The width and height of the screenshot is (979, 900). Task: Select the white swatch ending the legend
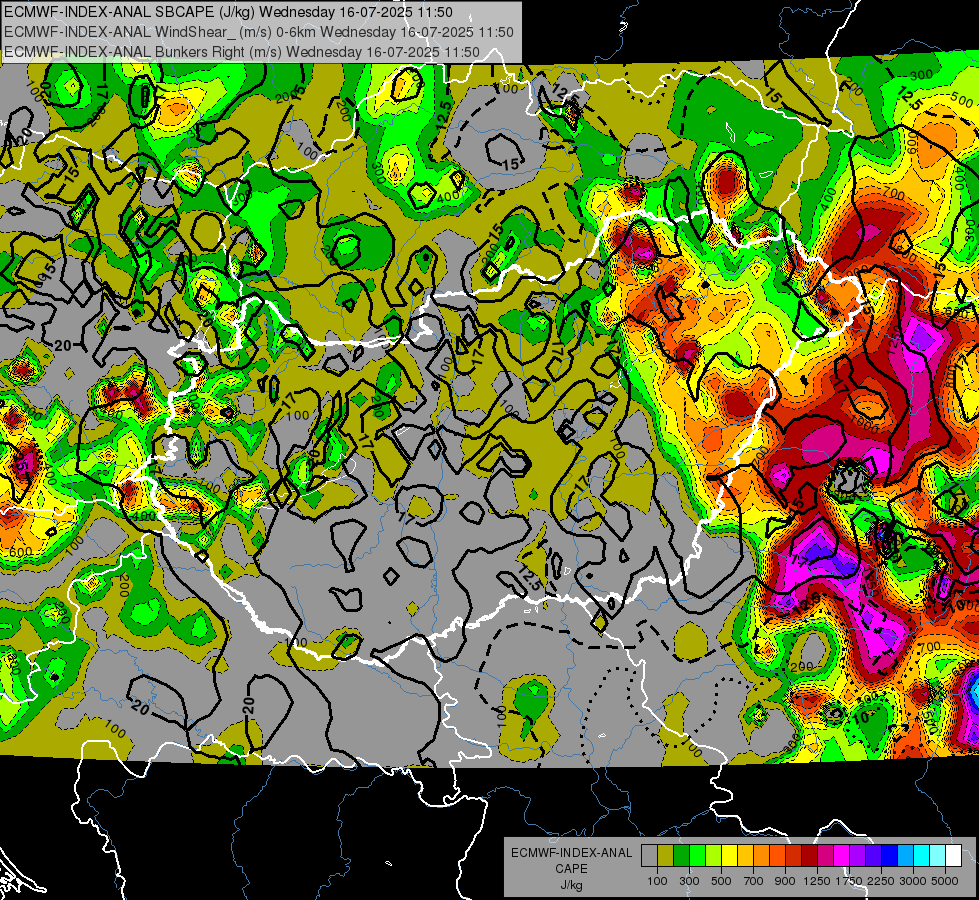(954, 855)
